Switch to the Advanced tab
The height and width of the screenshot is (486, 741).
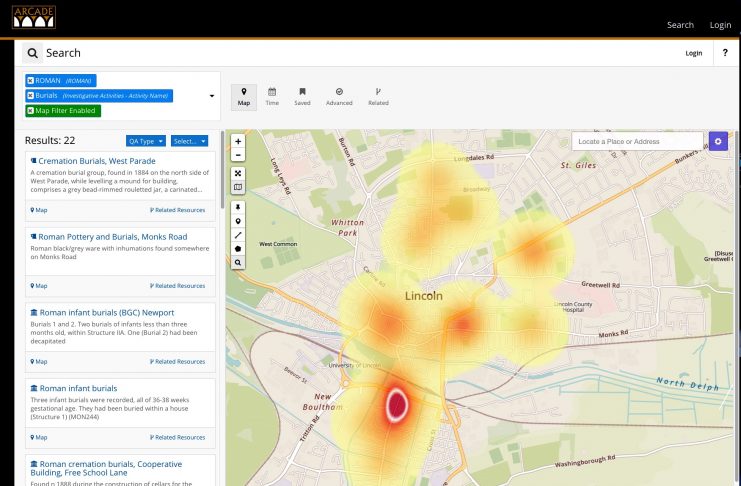339,96
